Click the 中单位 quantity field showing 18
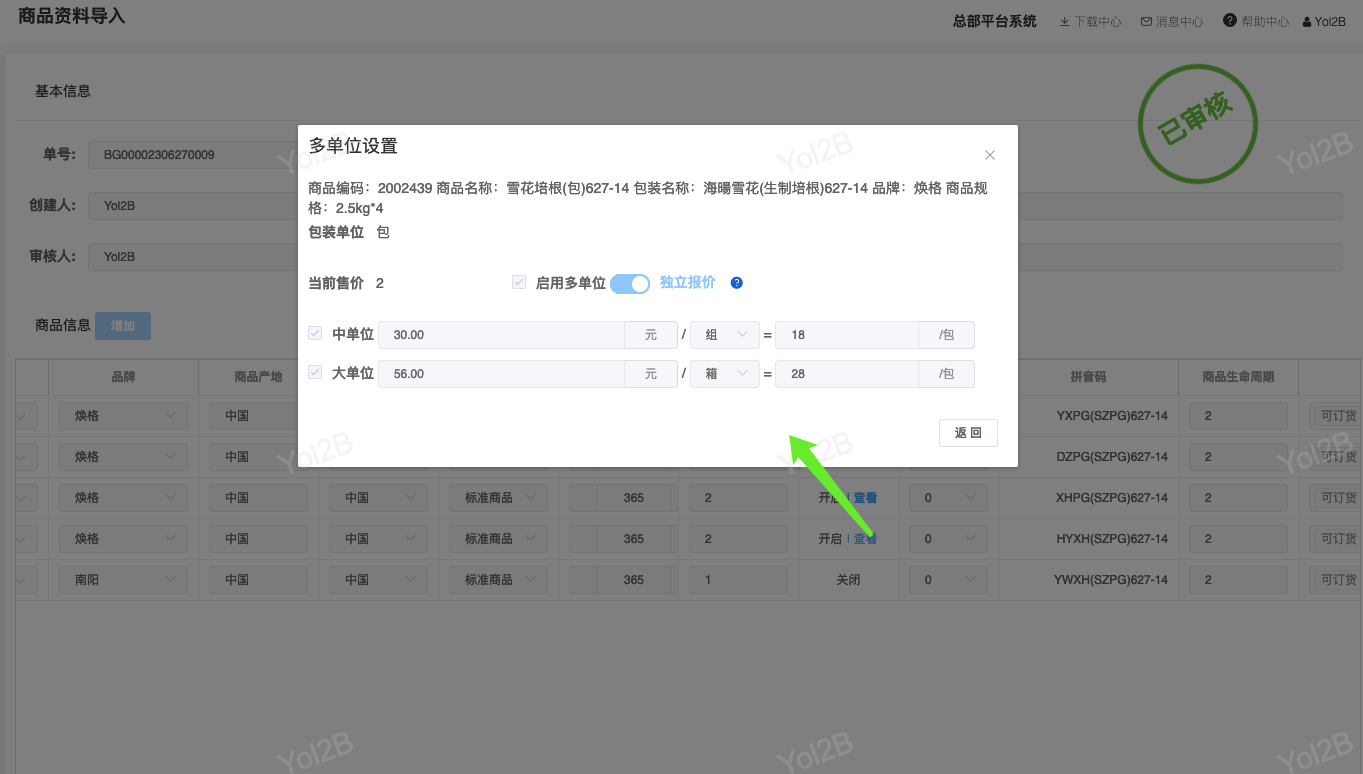This screenshot has width=1363, height=774. pyautogui.click(x=847, y=335)
